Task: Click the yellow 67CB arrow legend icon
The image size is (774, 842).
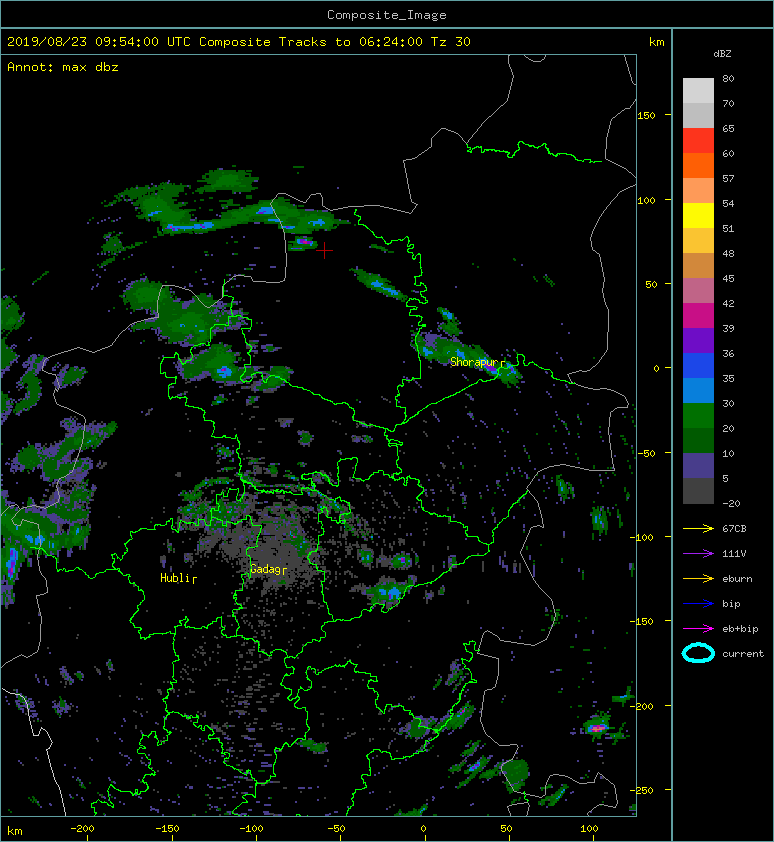Action: [698, 529]
